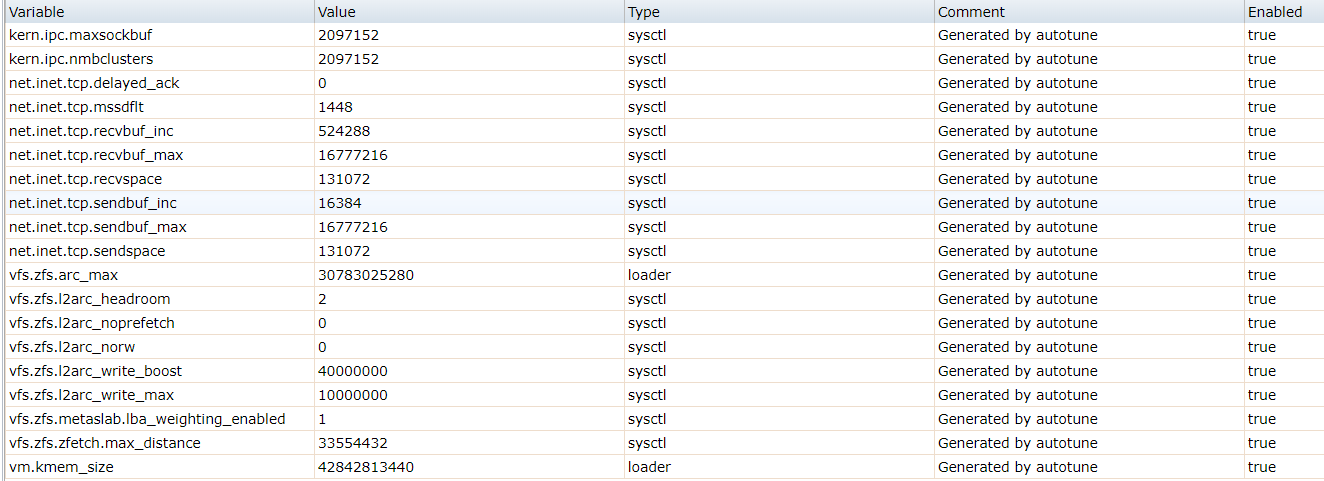Click the net.inet.tcp.delayed_ack variable
1324x481 pixels.
(94, 83)
